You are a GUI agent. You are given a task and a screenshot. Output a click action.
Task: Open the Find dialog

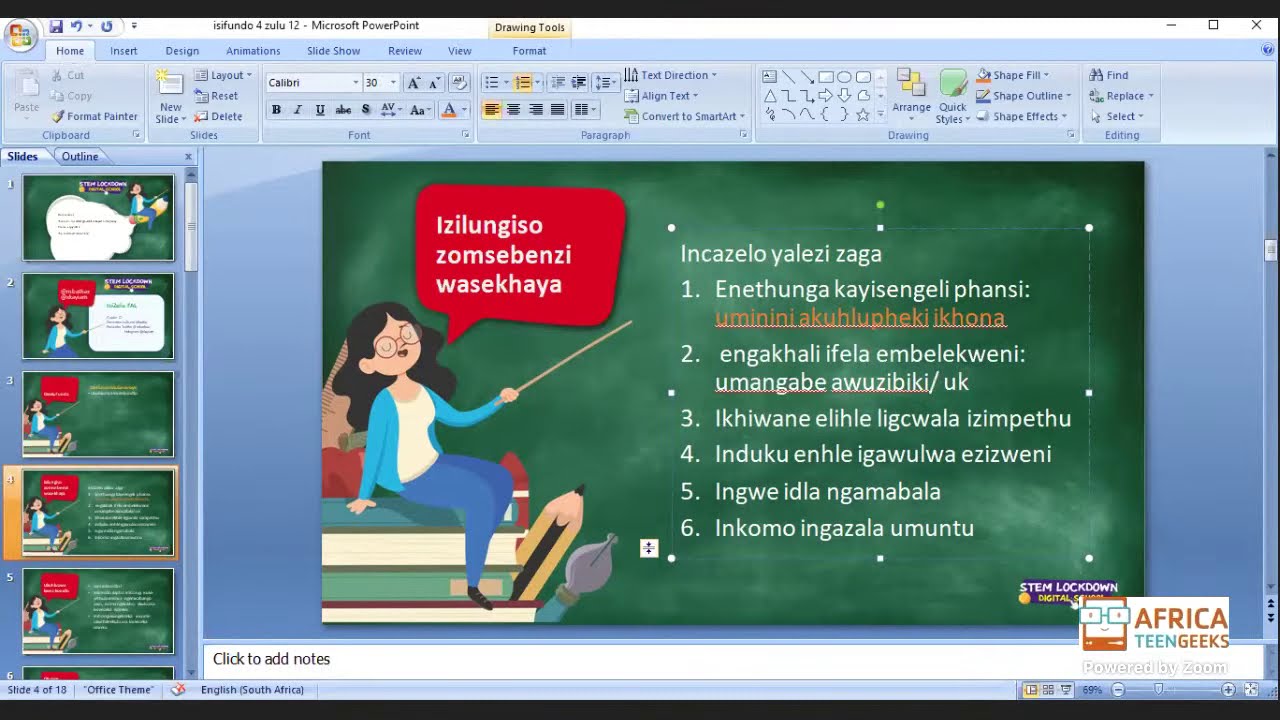[x=1109, y=75]
